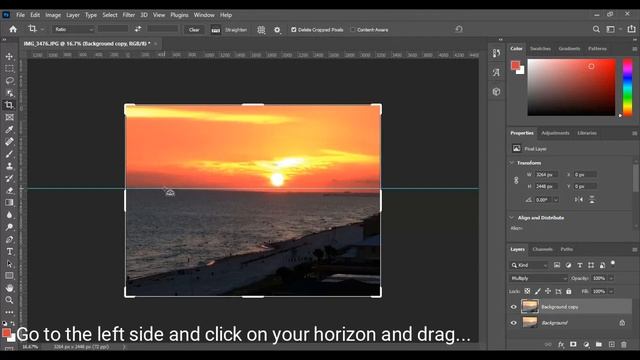The height and width of the screenshot is (360, 640).
Task: Click in the color picker field
Action: click(x=571, y=87)
